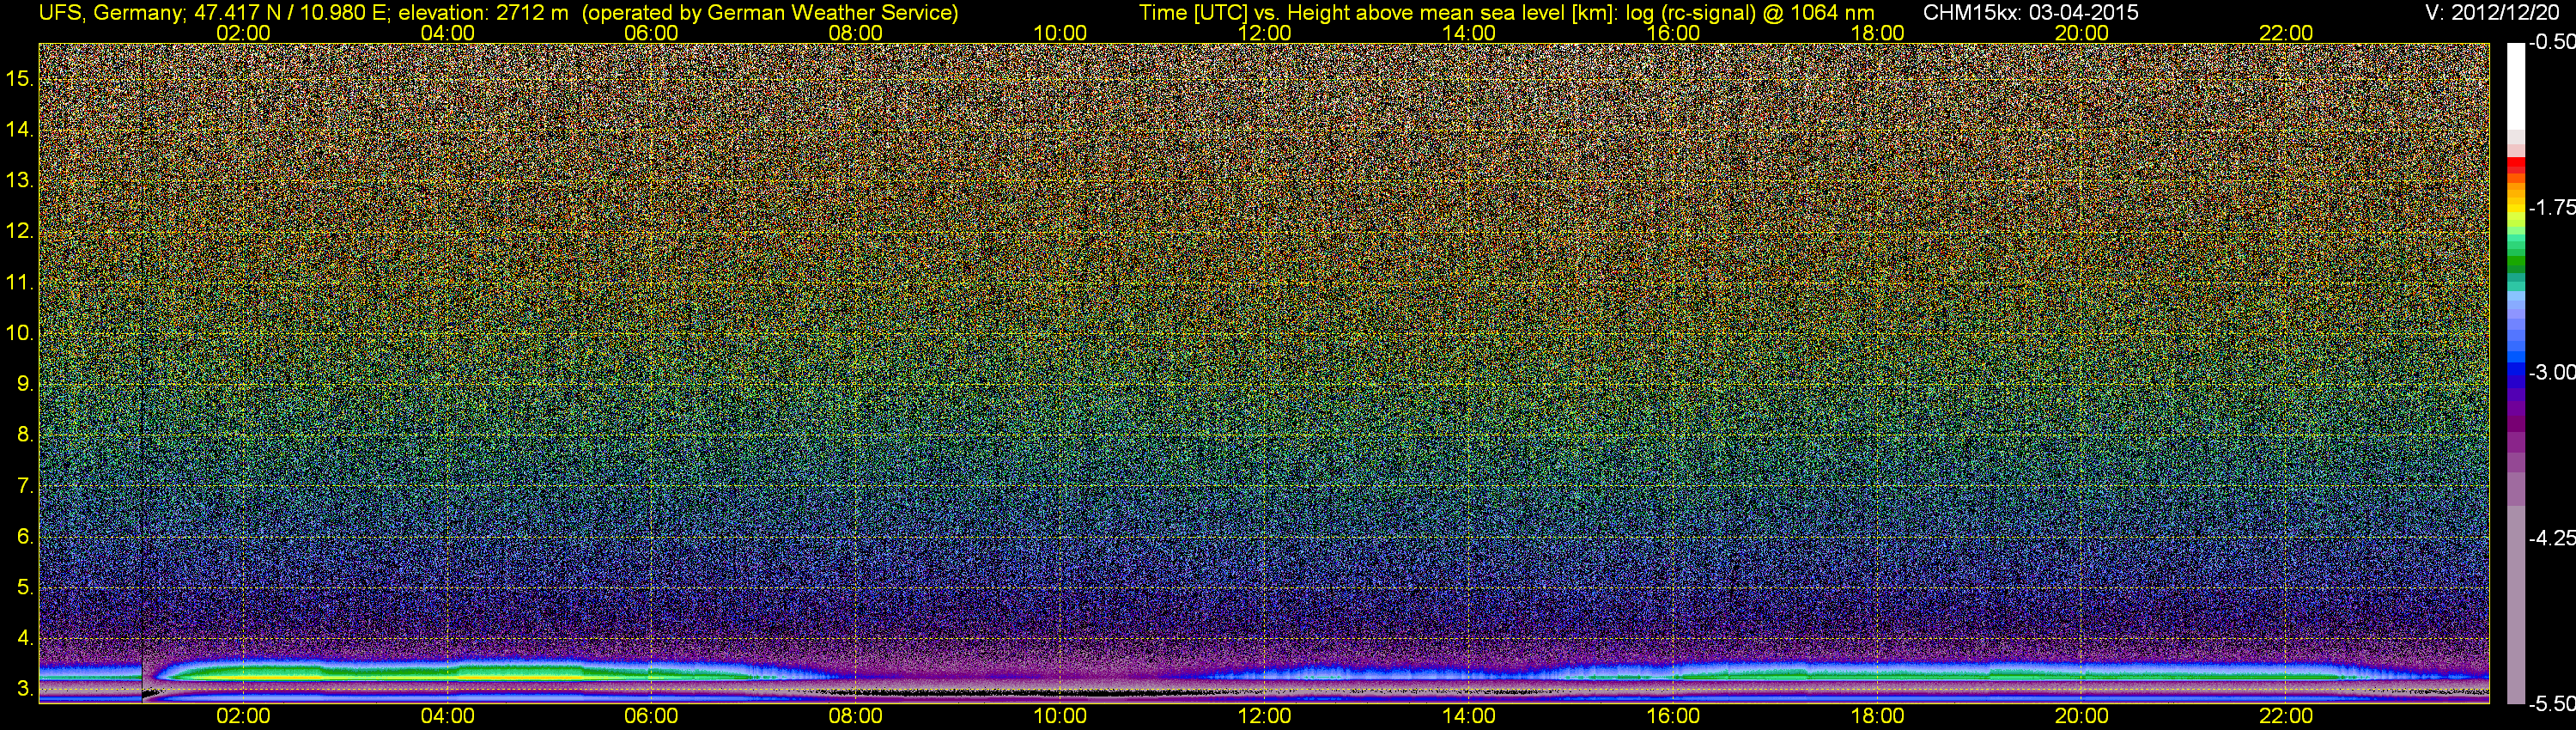Click the CHM15kx 03-04-2015 date label
This screenshot has height=730, width=2576.
click(x=2030, y=13)
